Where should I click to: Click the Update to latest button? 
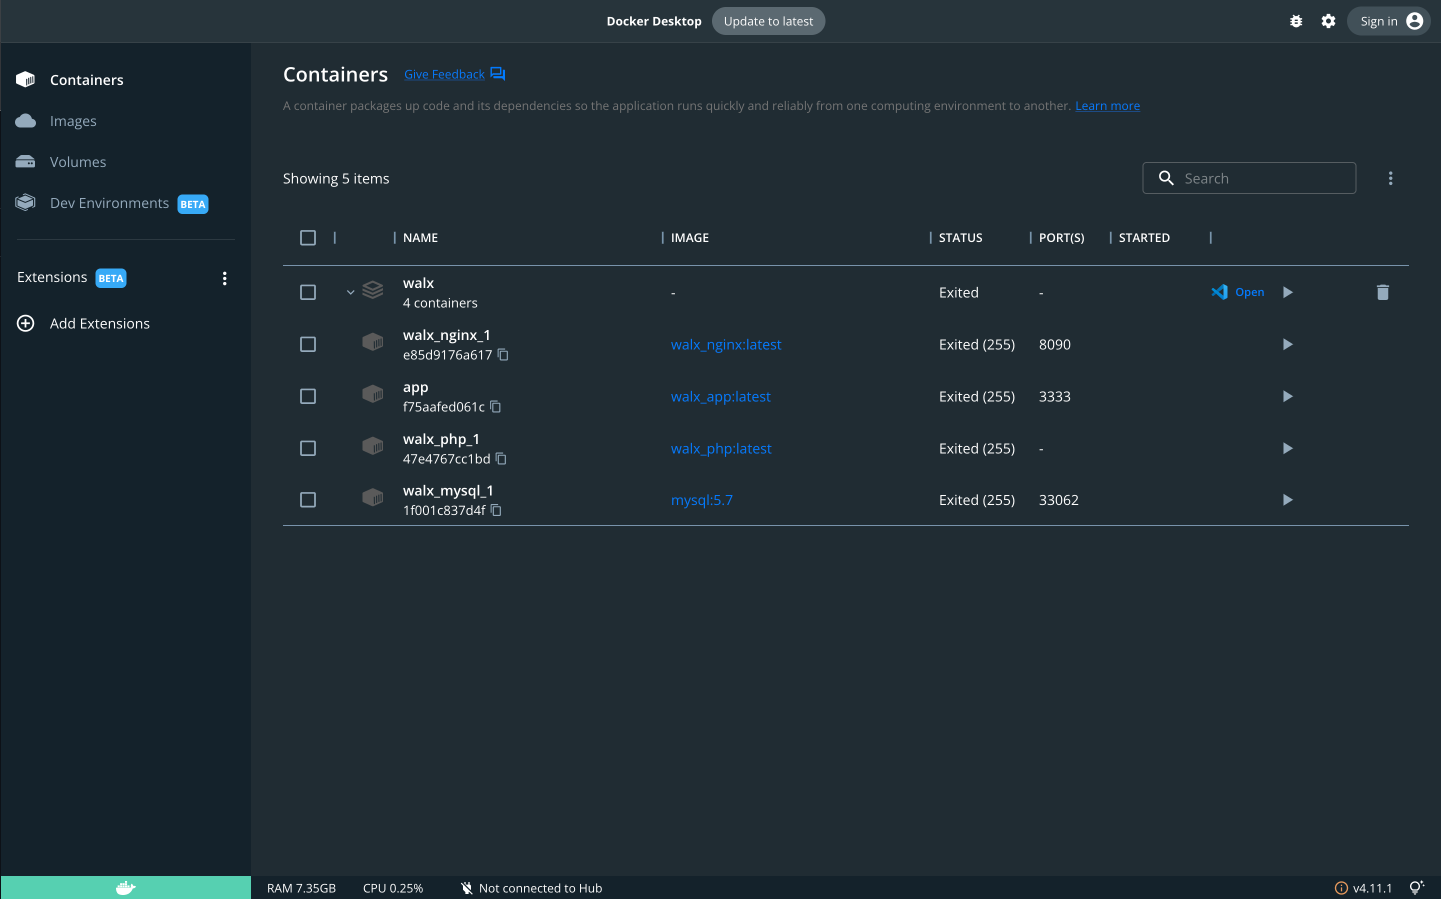click(768, 20)
